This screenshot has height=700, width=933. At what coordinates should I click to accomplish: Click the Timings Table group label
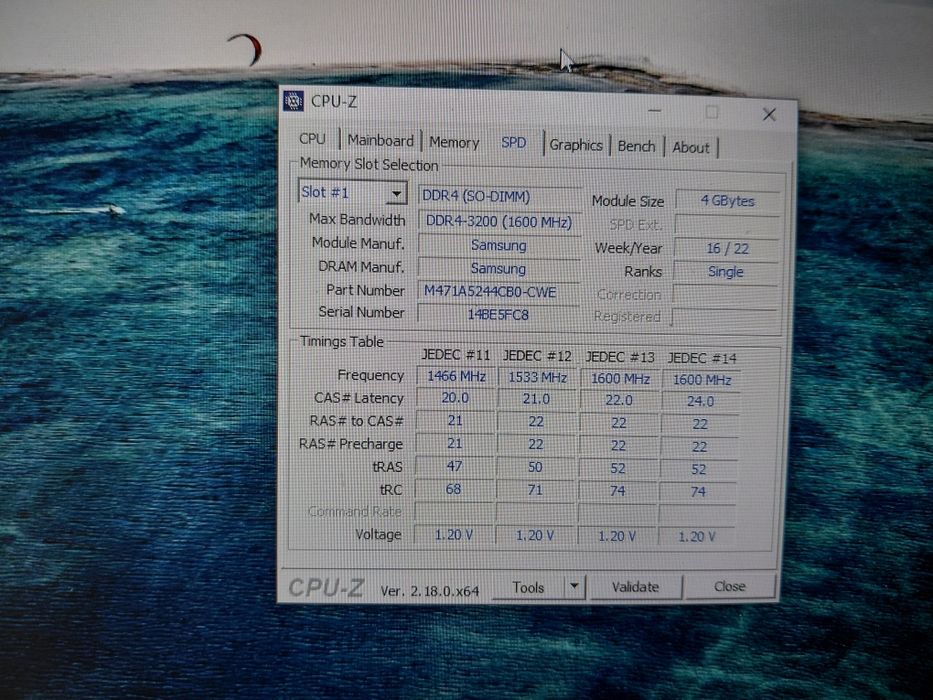tap(342, 342)
